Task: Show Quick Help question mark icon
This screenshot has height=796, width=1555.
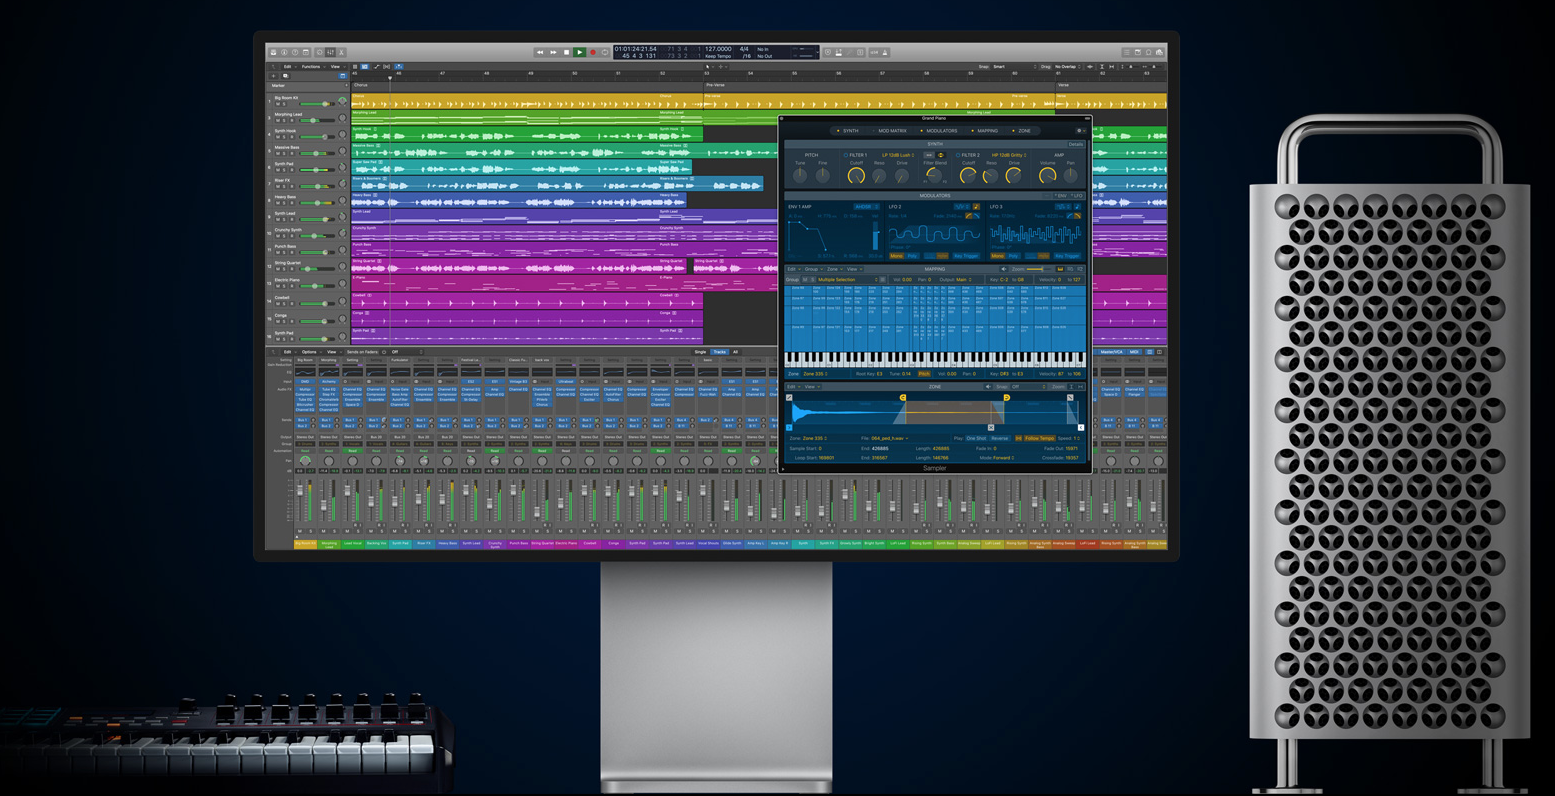Action: pos(295,52)
